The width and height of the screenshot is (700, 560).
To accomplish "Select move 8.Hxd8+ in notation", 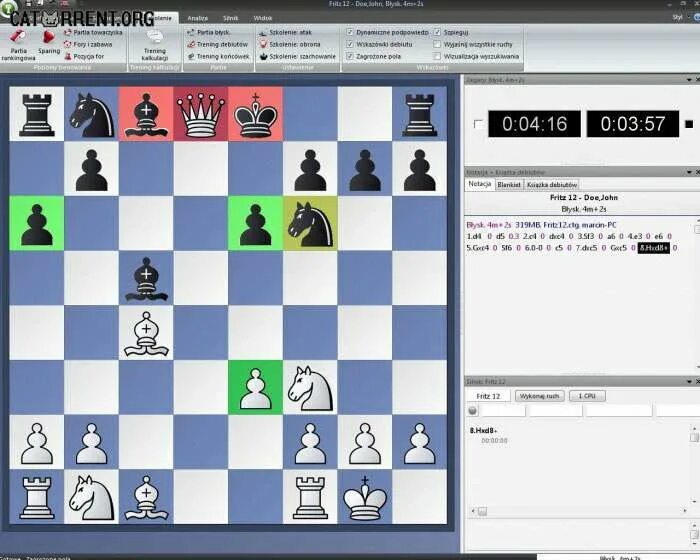I will pyautogui.click(x=654, y=248).
